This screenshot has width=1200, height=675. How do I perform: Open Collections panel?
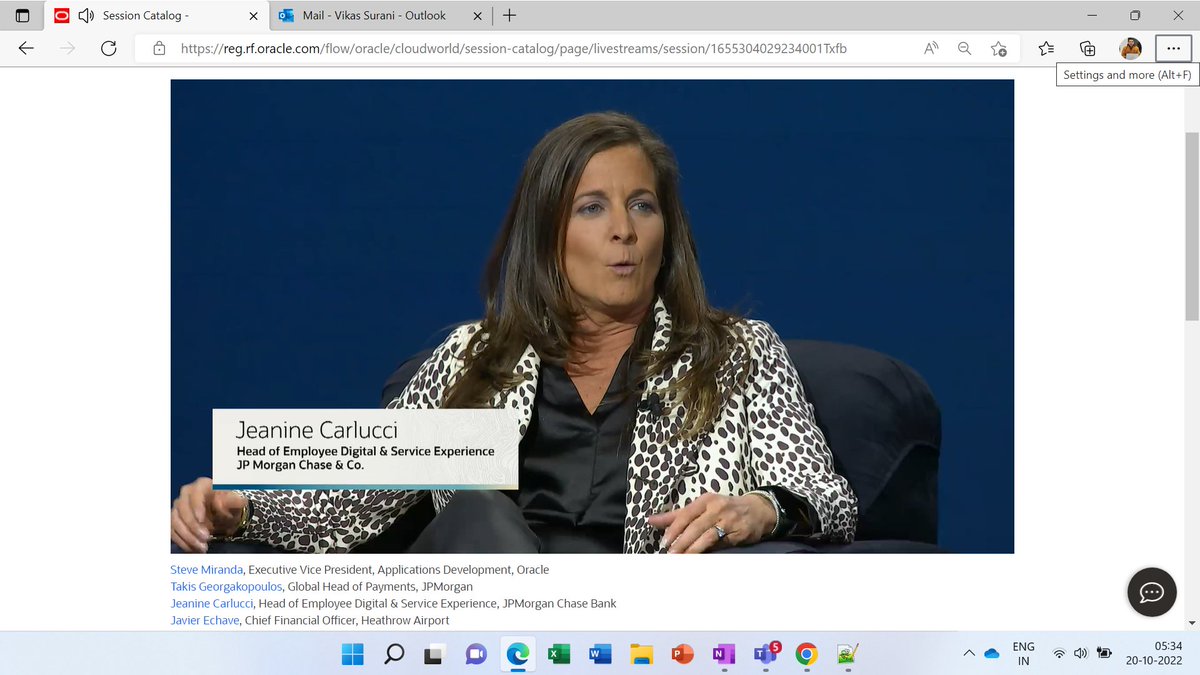pyautogui.click(x=1088, y=48)
